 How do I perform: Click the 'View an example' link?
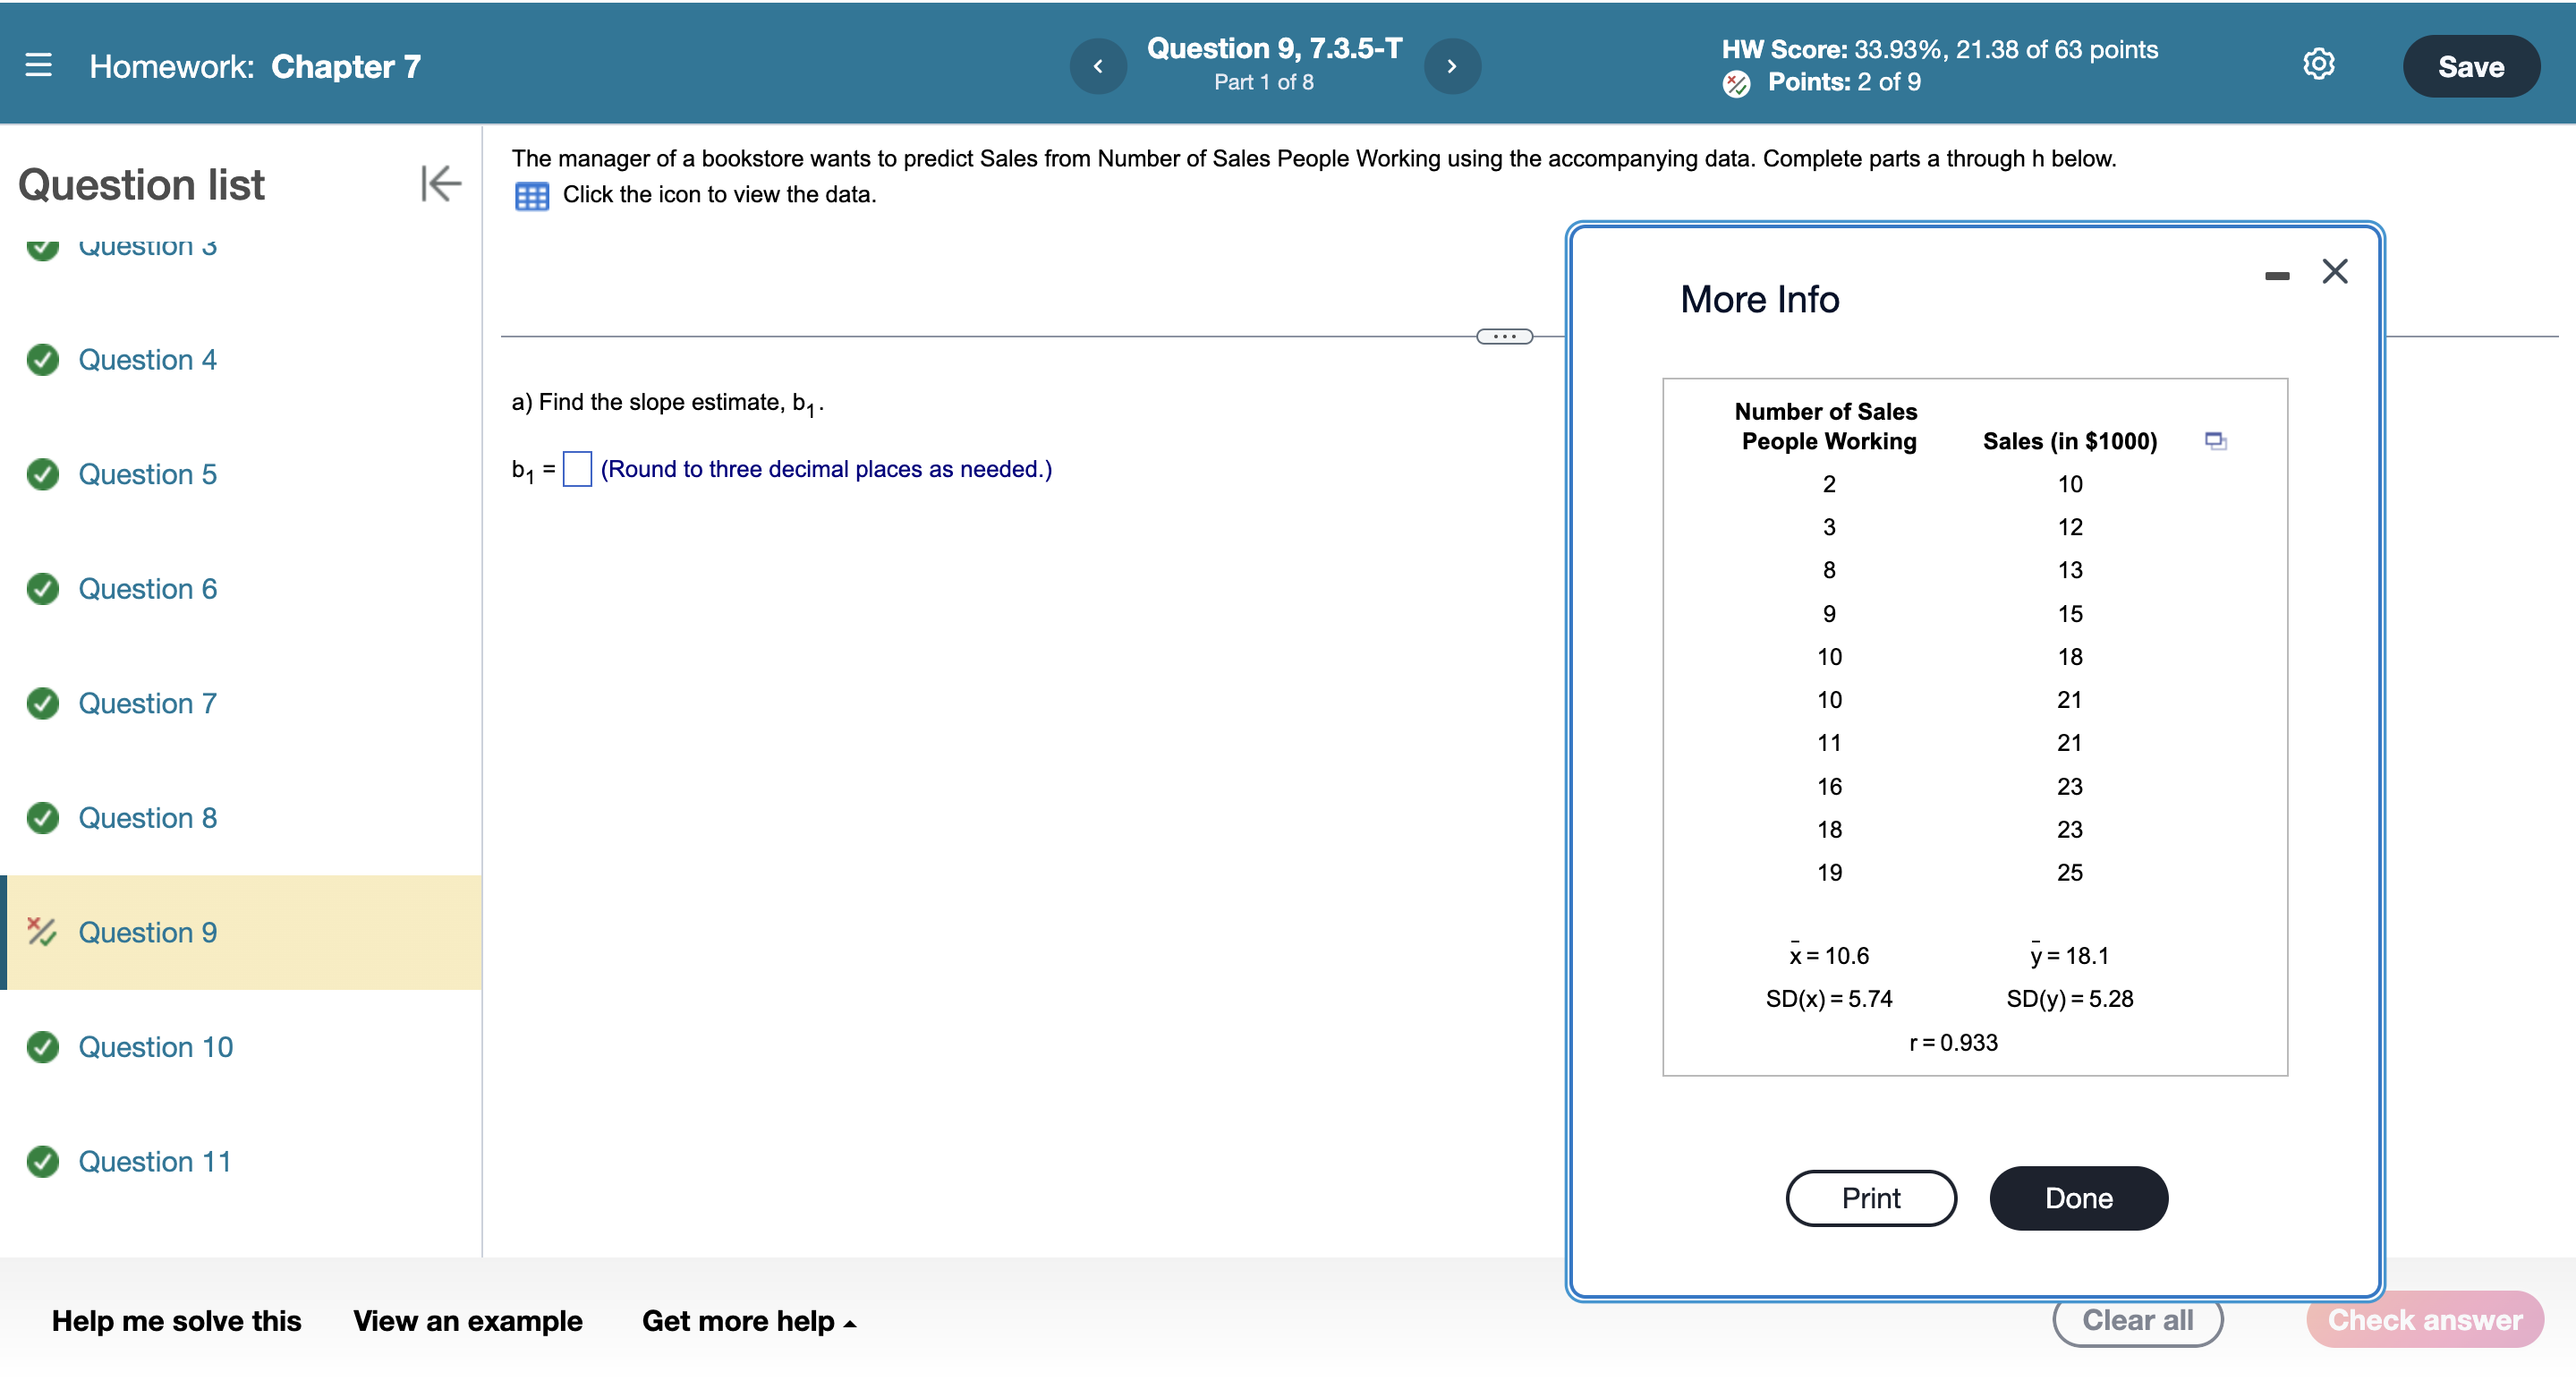469,1319
